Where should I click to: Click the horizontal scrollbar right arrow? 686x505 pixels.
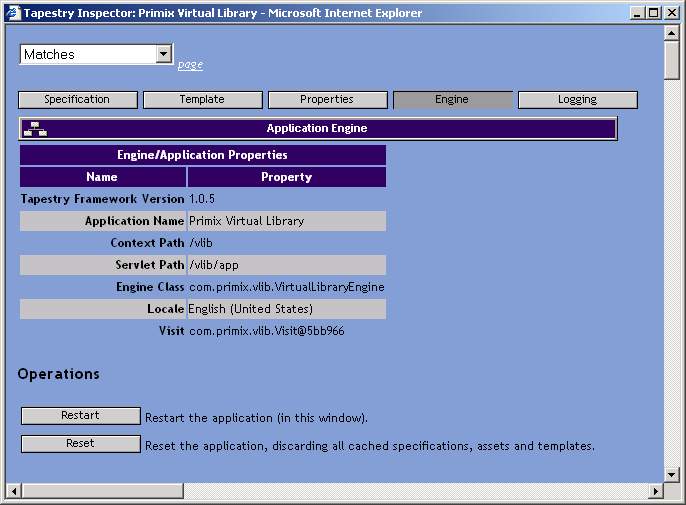pos(656,491)
